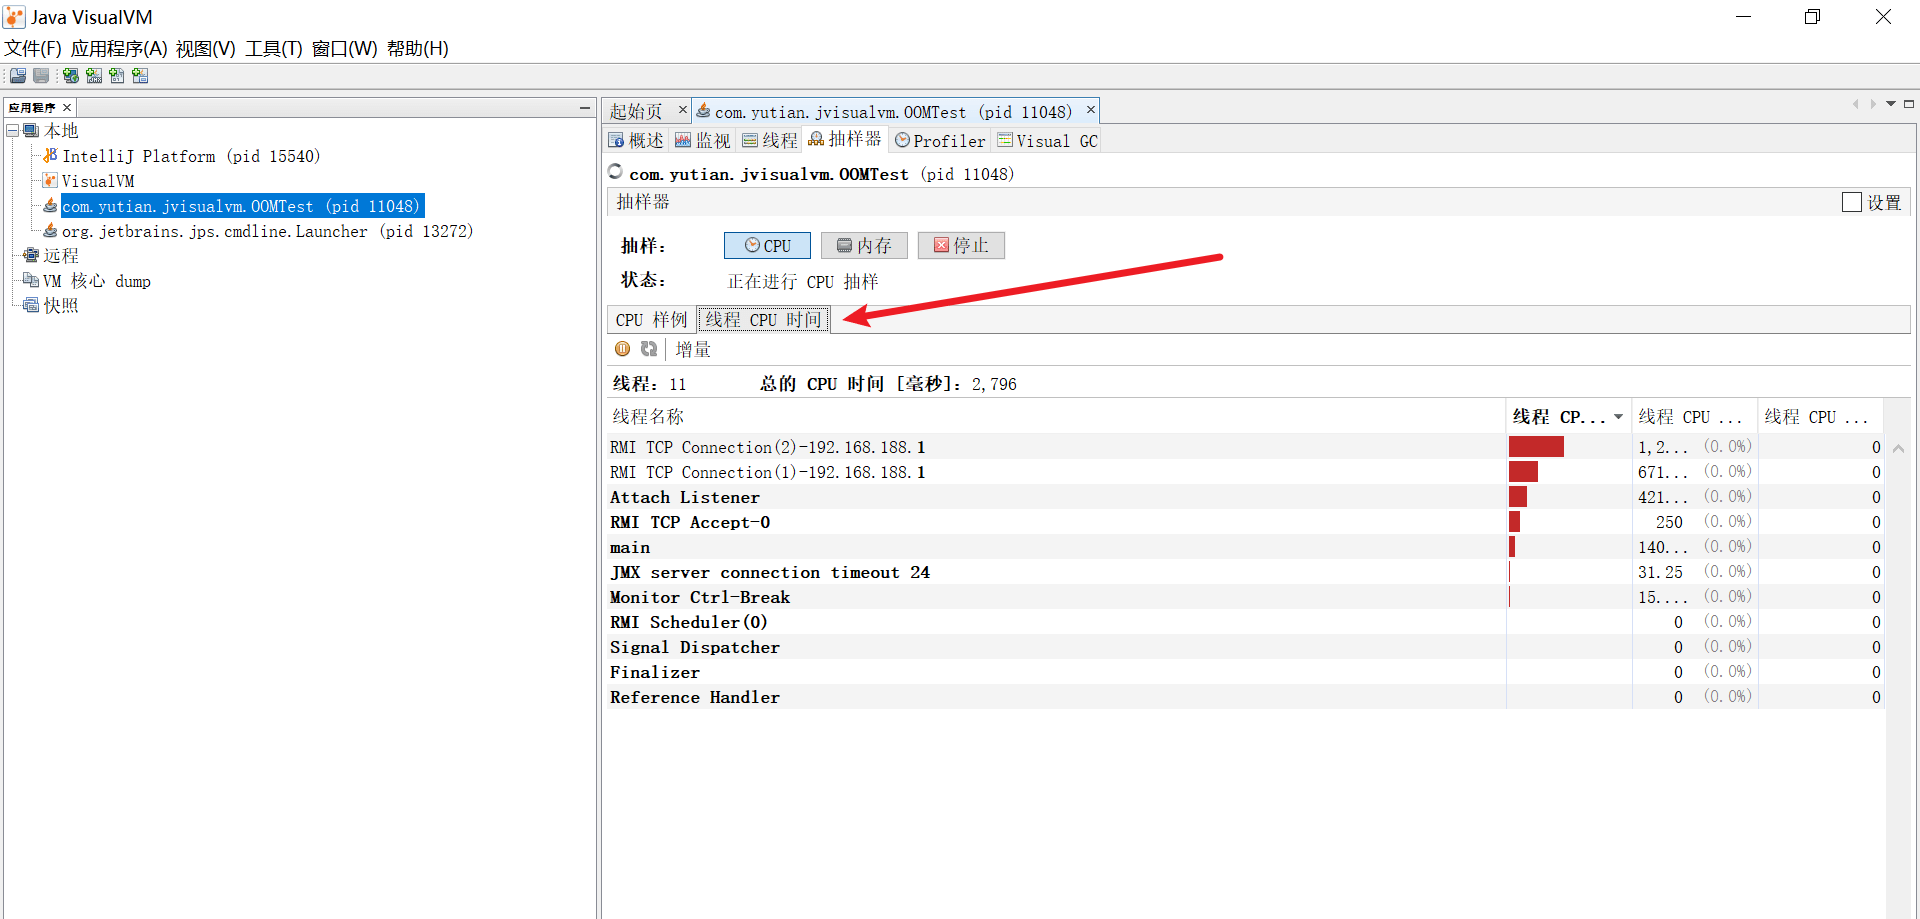The width and height of the screenshot is (1920, 919).
Task: Click the CPU bar for RMI TCP Connection(2)
Action: (1536, 447)
